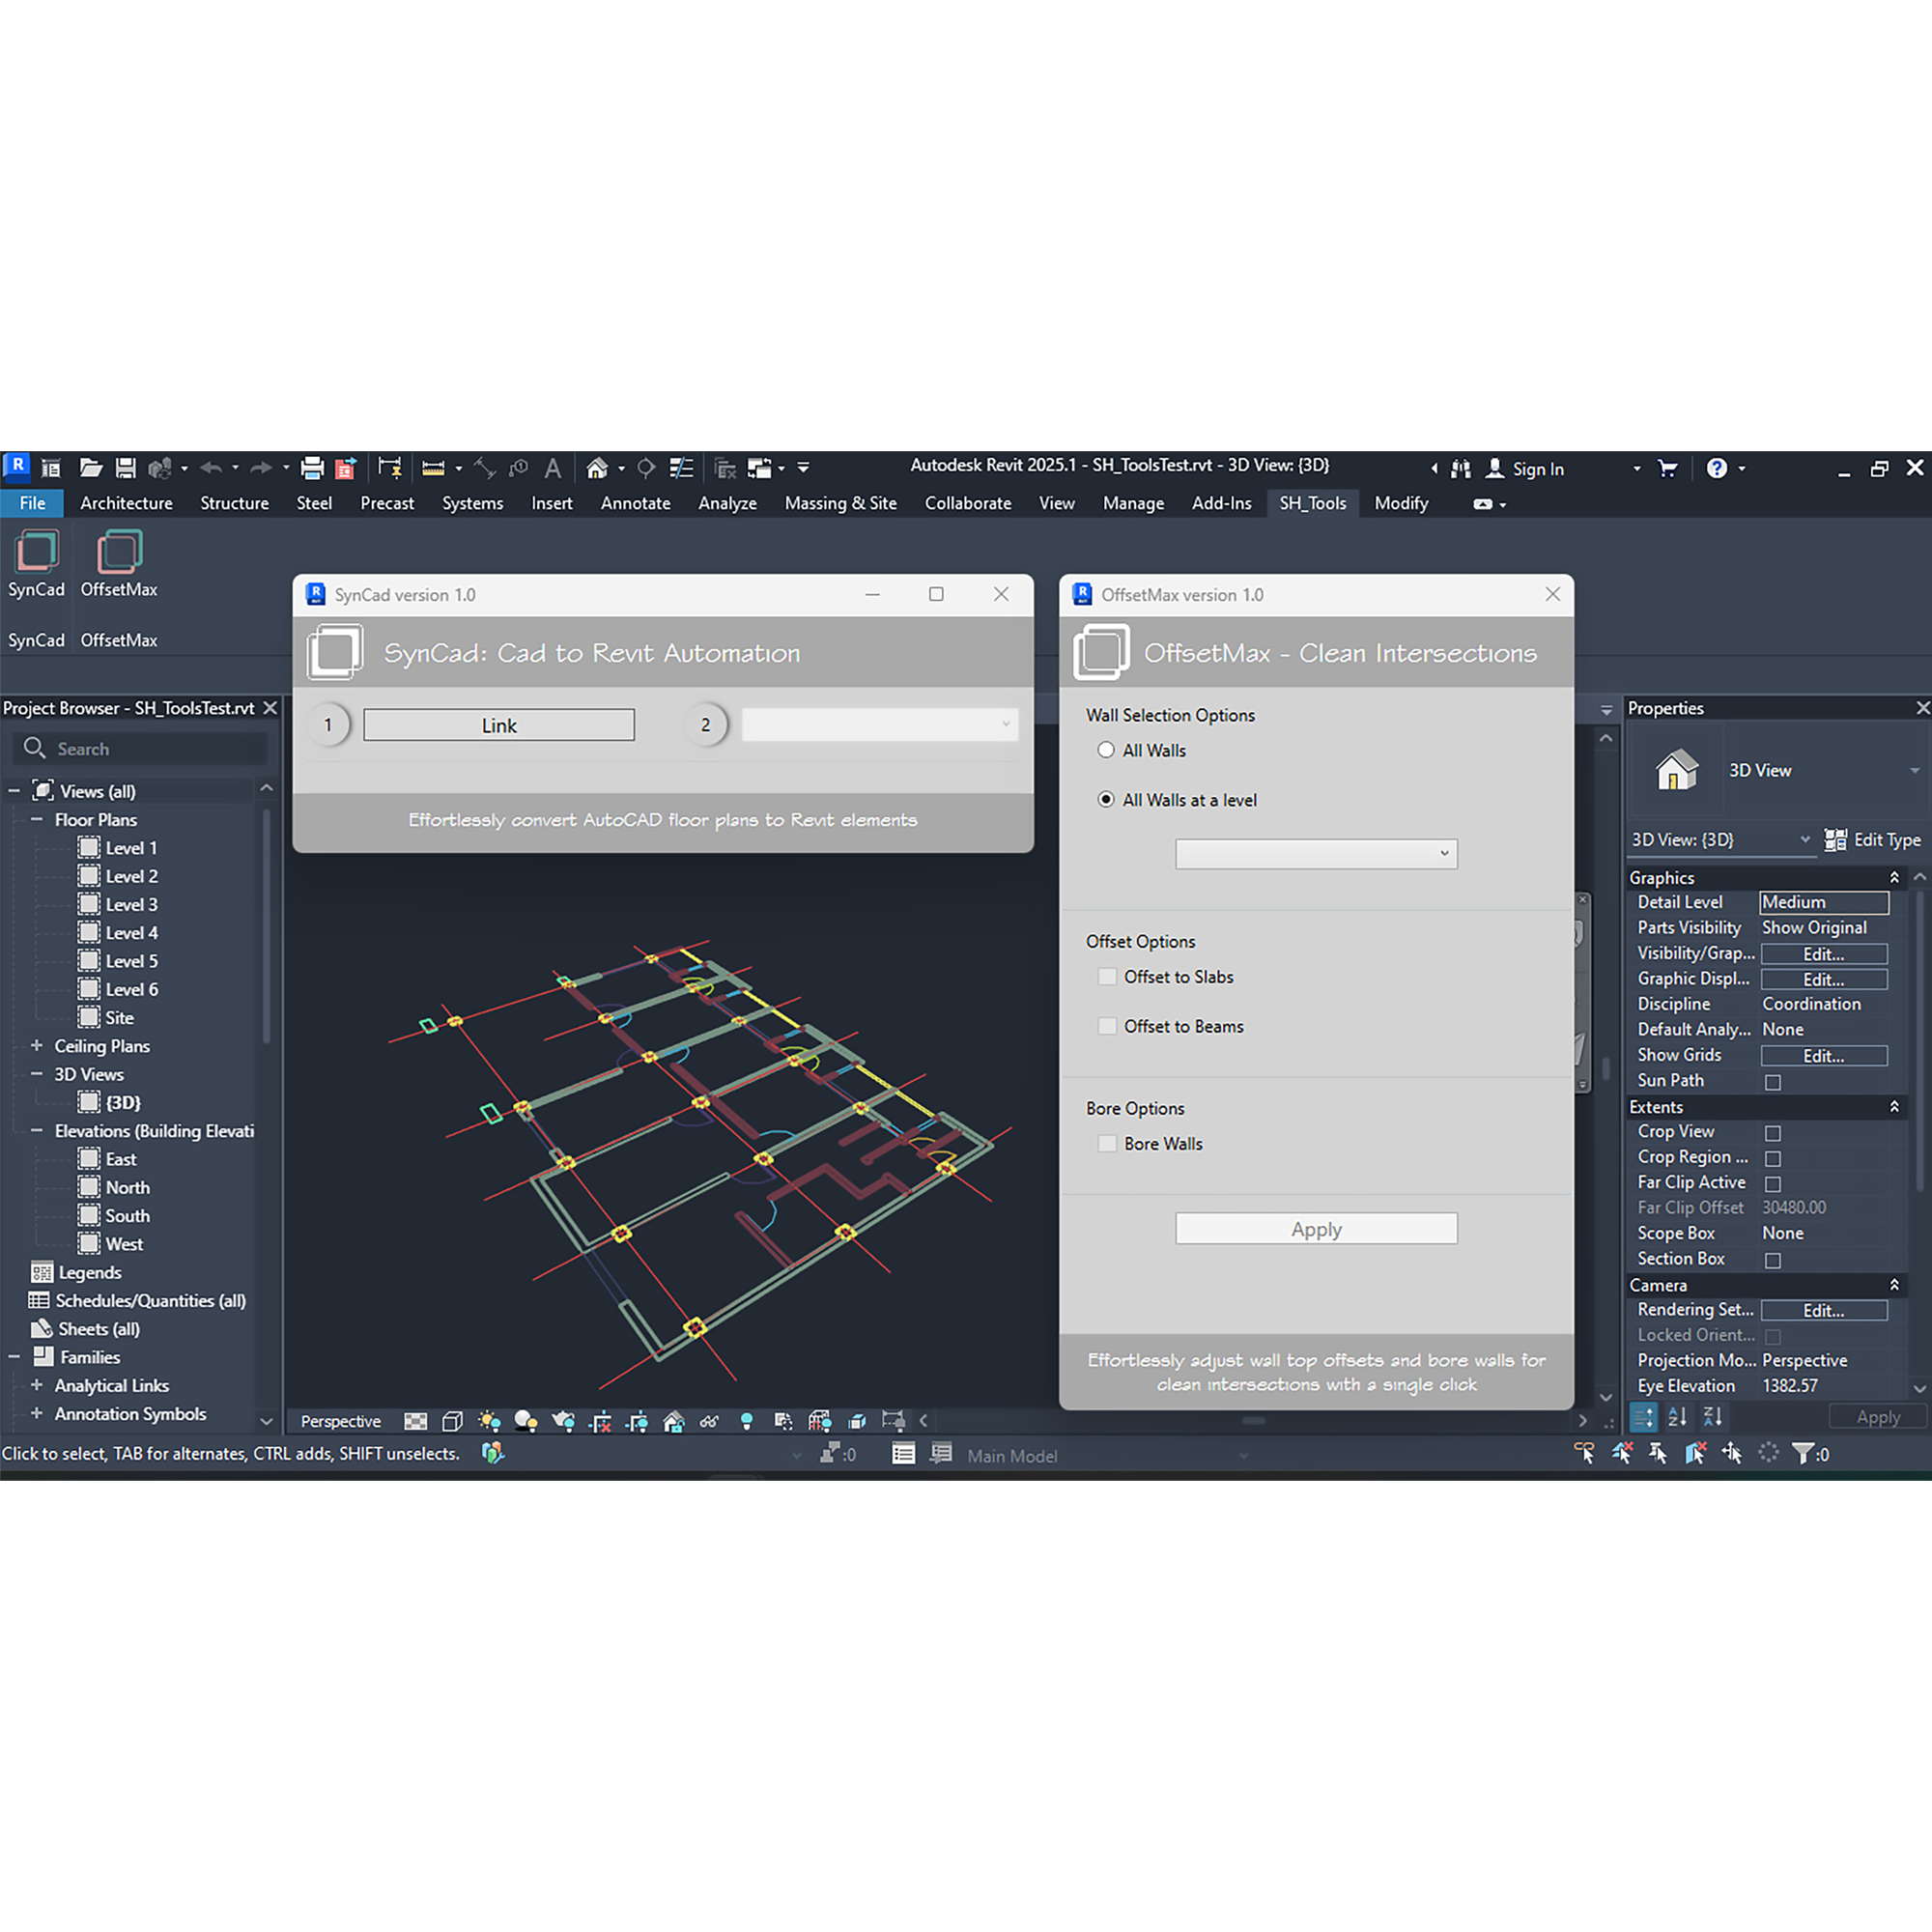Expand the Ceiling Plans tree node
The width and height of the screenshot is (1932, 1932).
coord(37,1046)
